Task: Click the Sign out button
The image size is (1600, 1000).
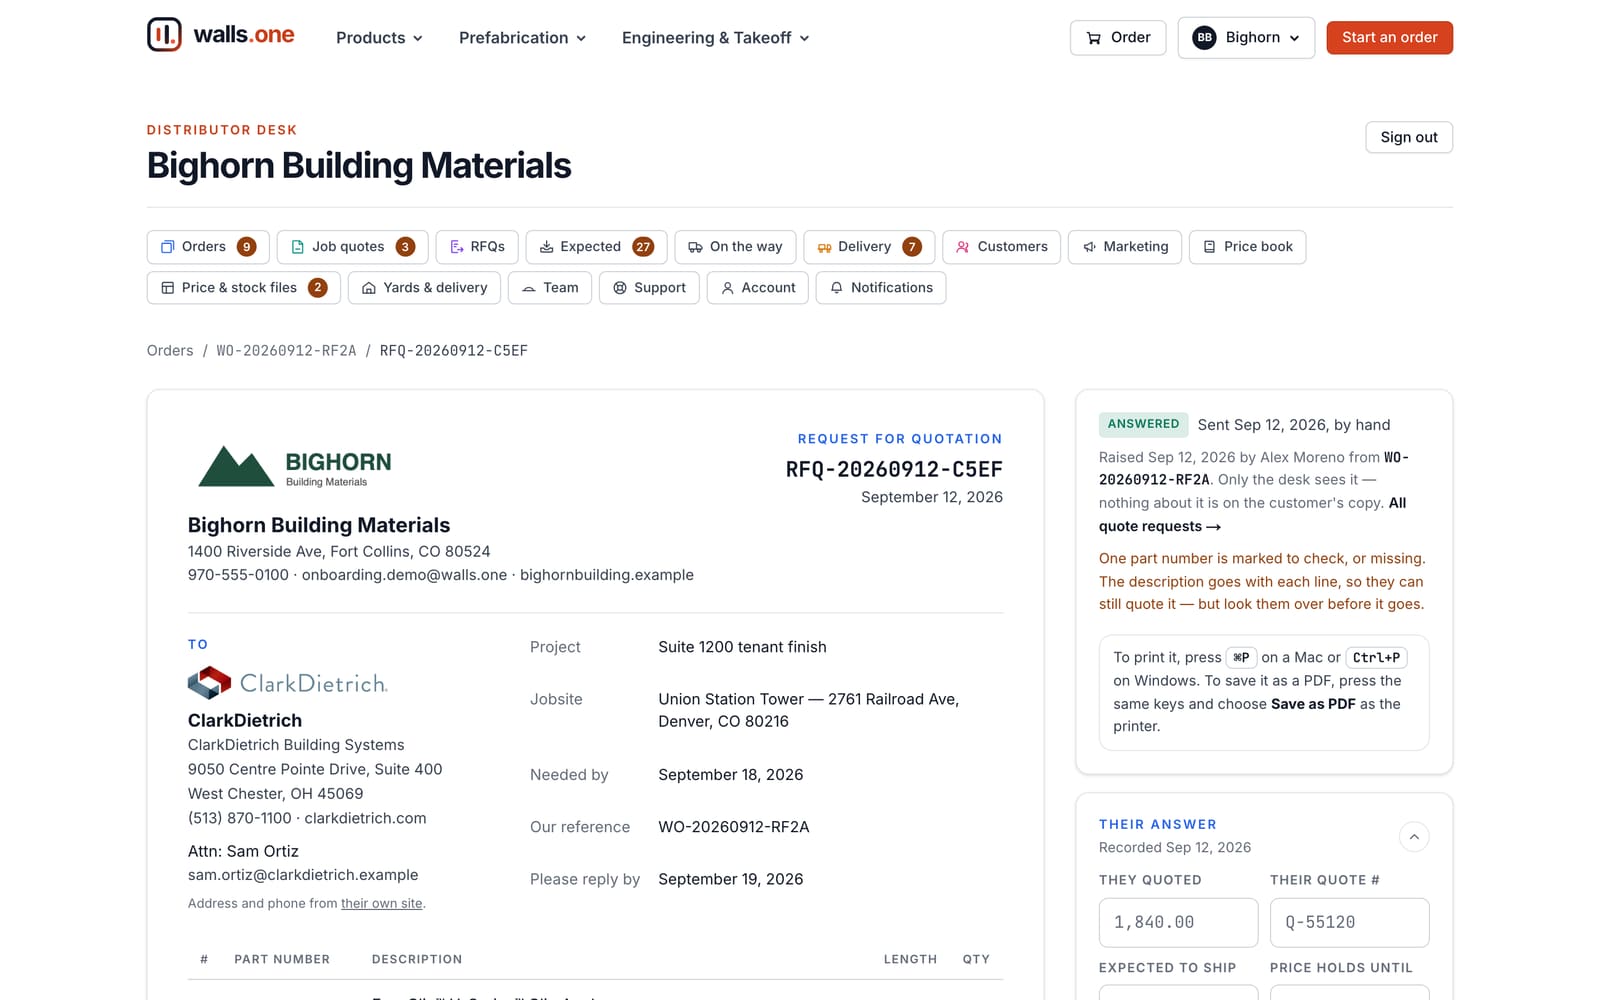Action: 1409,137
